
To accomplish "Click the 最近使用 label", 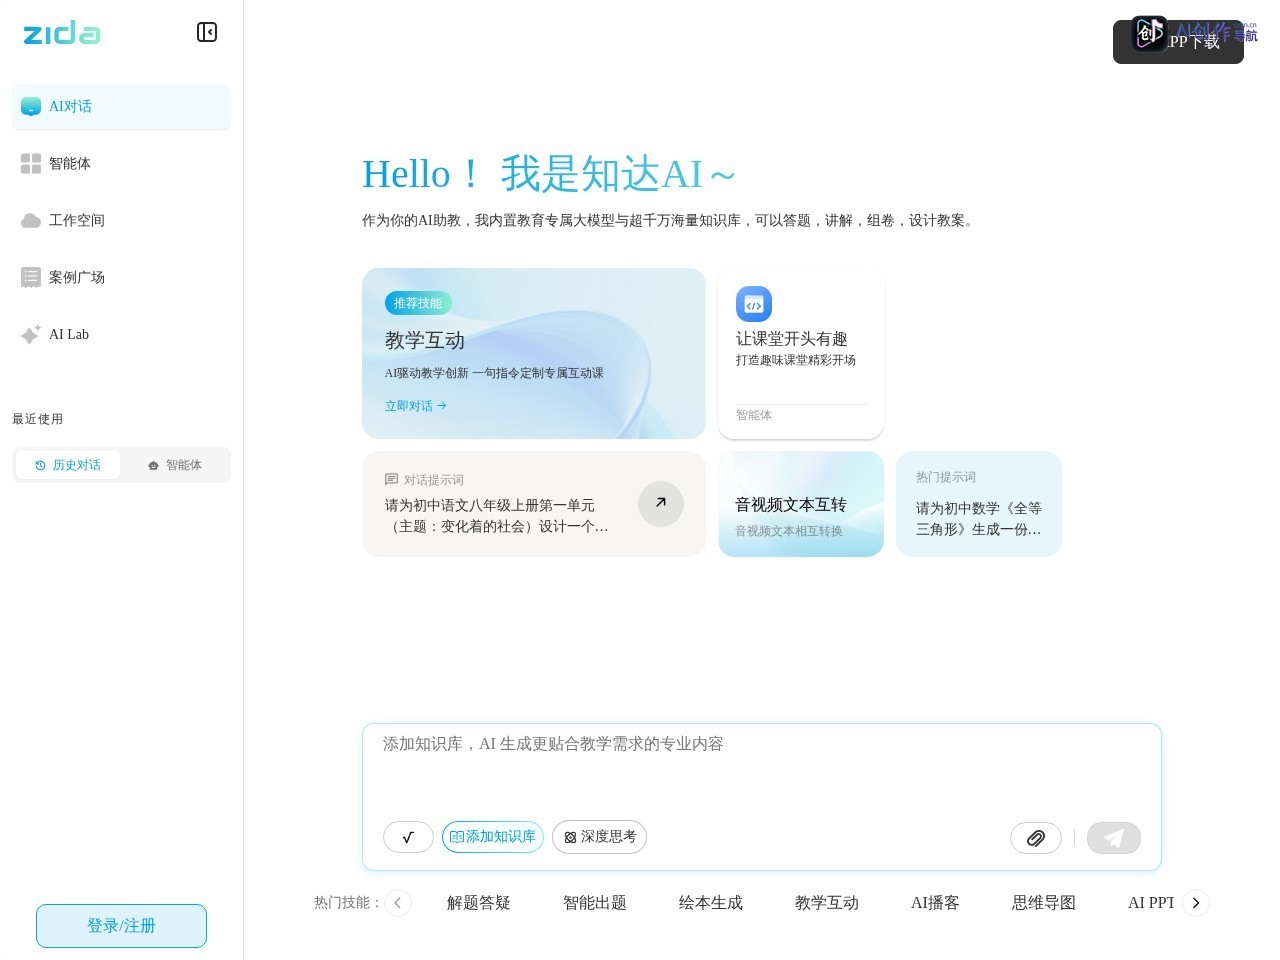I will [37, 419].
